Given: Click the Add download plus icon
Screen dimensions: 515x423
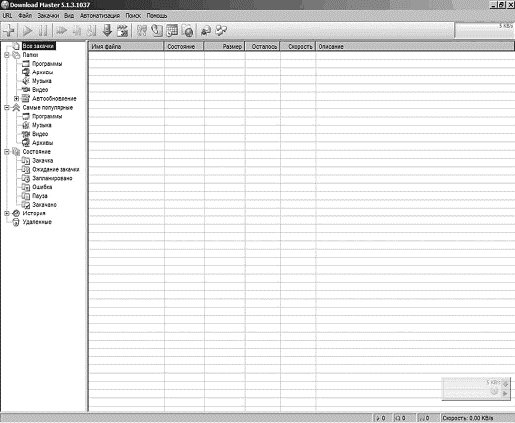Looking at the screenshot, I should pos(9,31).
